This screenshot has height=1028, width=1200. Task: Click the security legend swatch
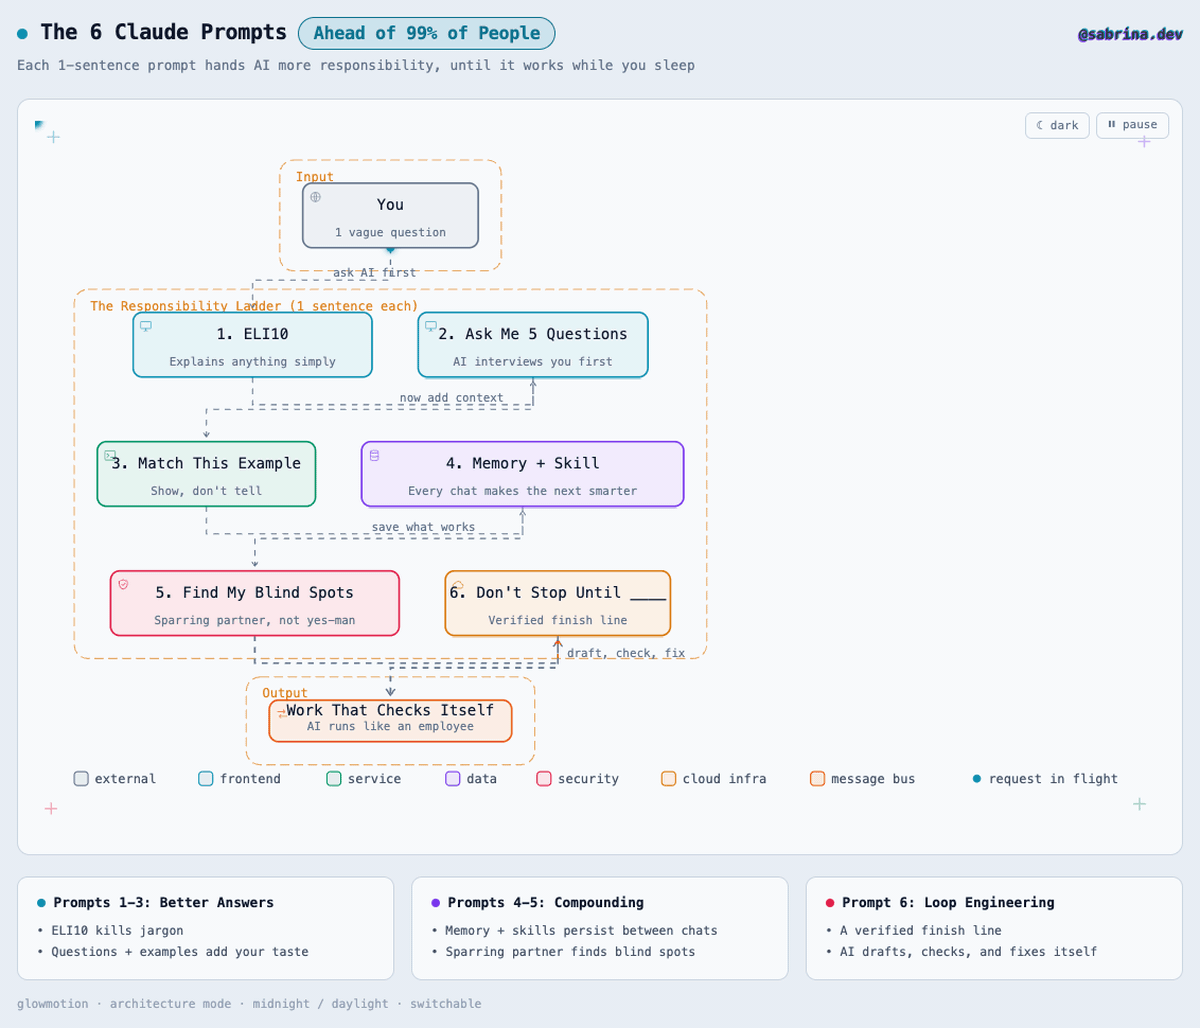[x=544, y=779]
